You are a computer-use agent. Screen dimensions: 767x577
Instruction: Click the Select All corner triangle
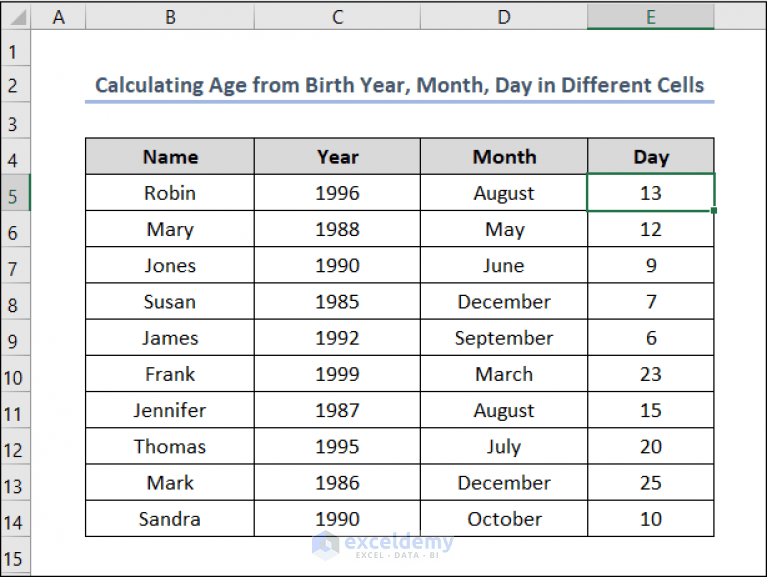click(x=17, y=17)
